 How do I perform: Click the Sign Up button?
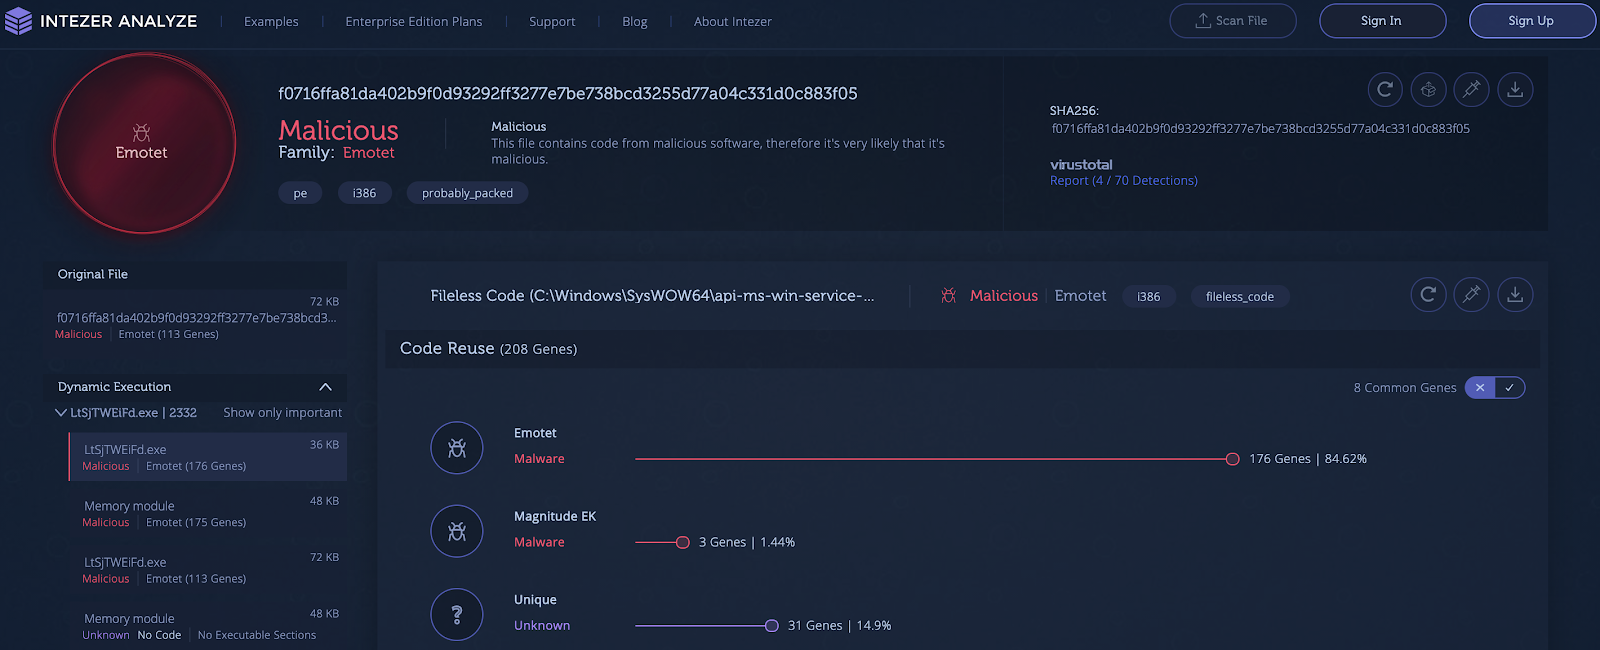pyautogui.click(x=1531, y=21)
